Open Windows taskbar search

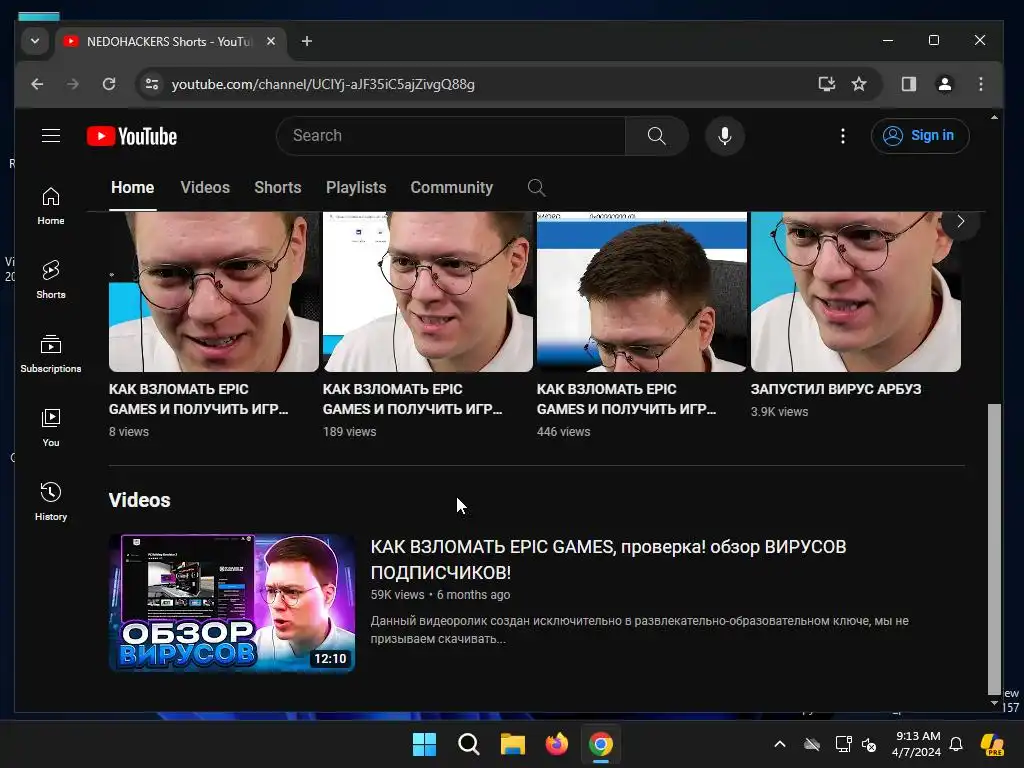(x=468, y=744)
